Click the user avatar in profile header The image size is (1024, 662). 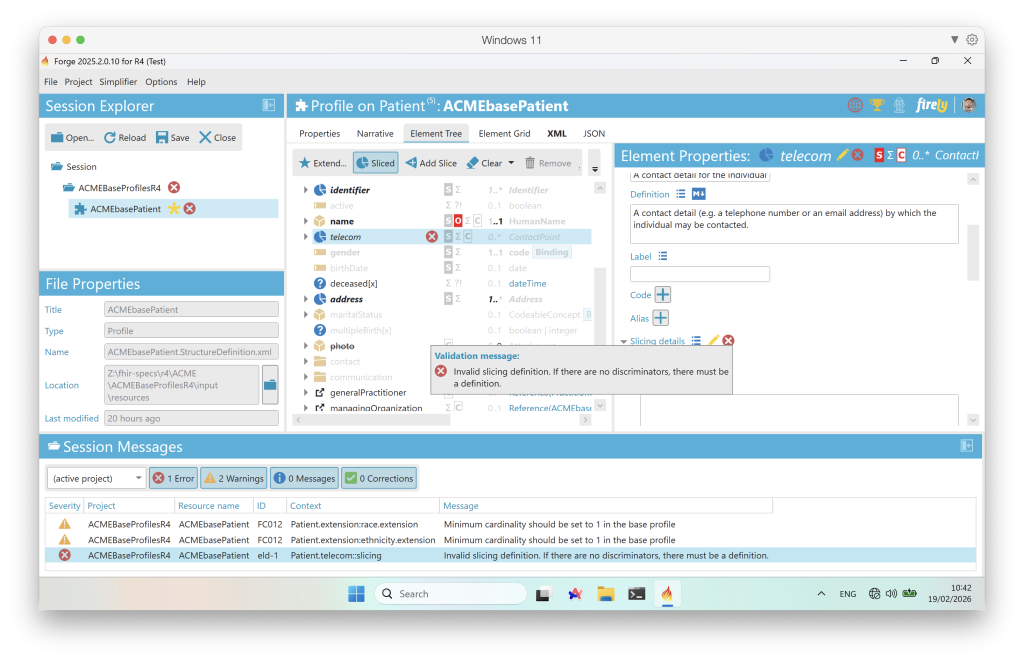pyautogui.click(x=969, y=105)
